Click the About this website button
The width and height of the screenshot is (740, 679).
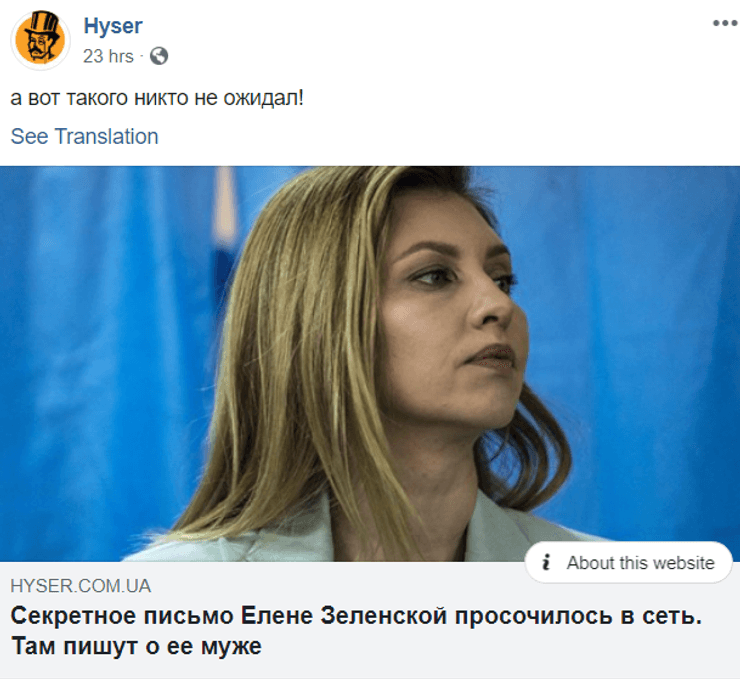coord(629,562)
